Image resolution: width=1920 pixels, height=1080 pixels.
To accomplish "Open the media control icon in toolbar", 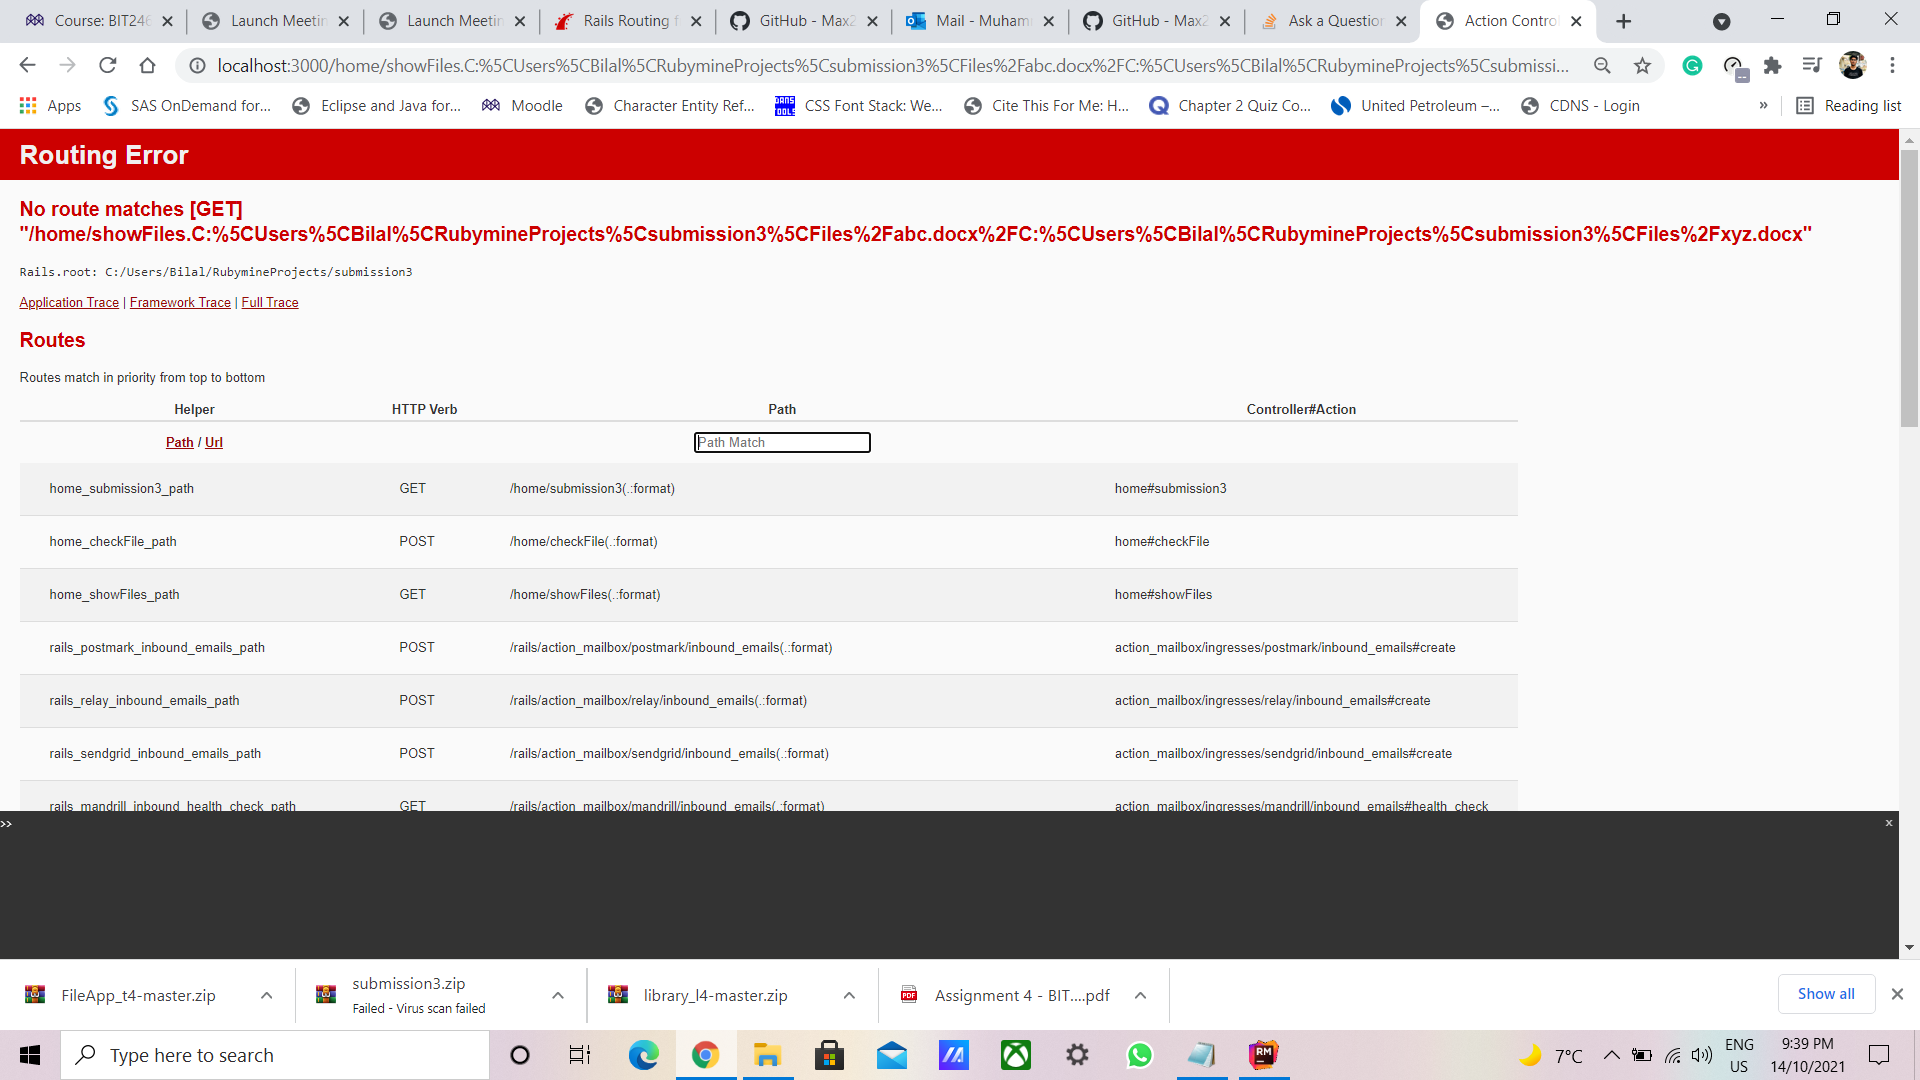I will [x=1812, y=65].
